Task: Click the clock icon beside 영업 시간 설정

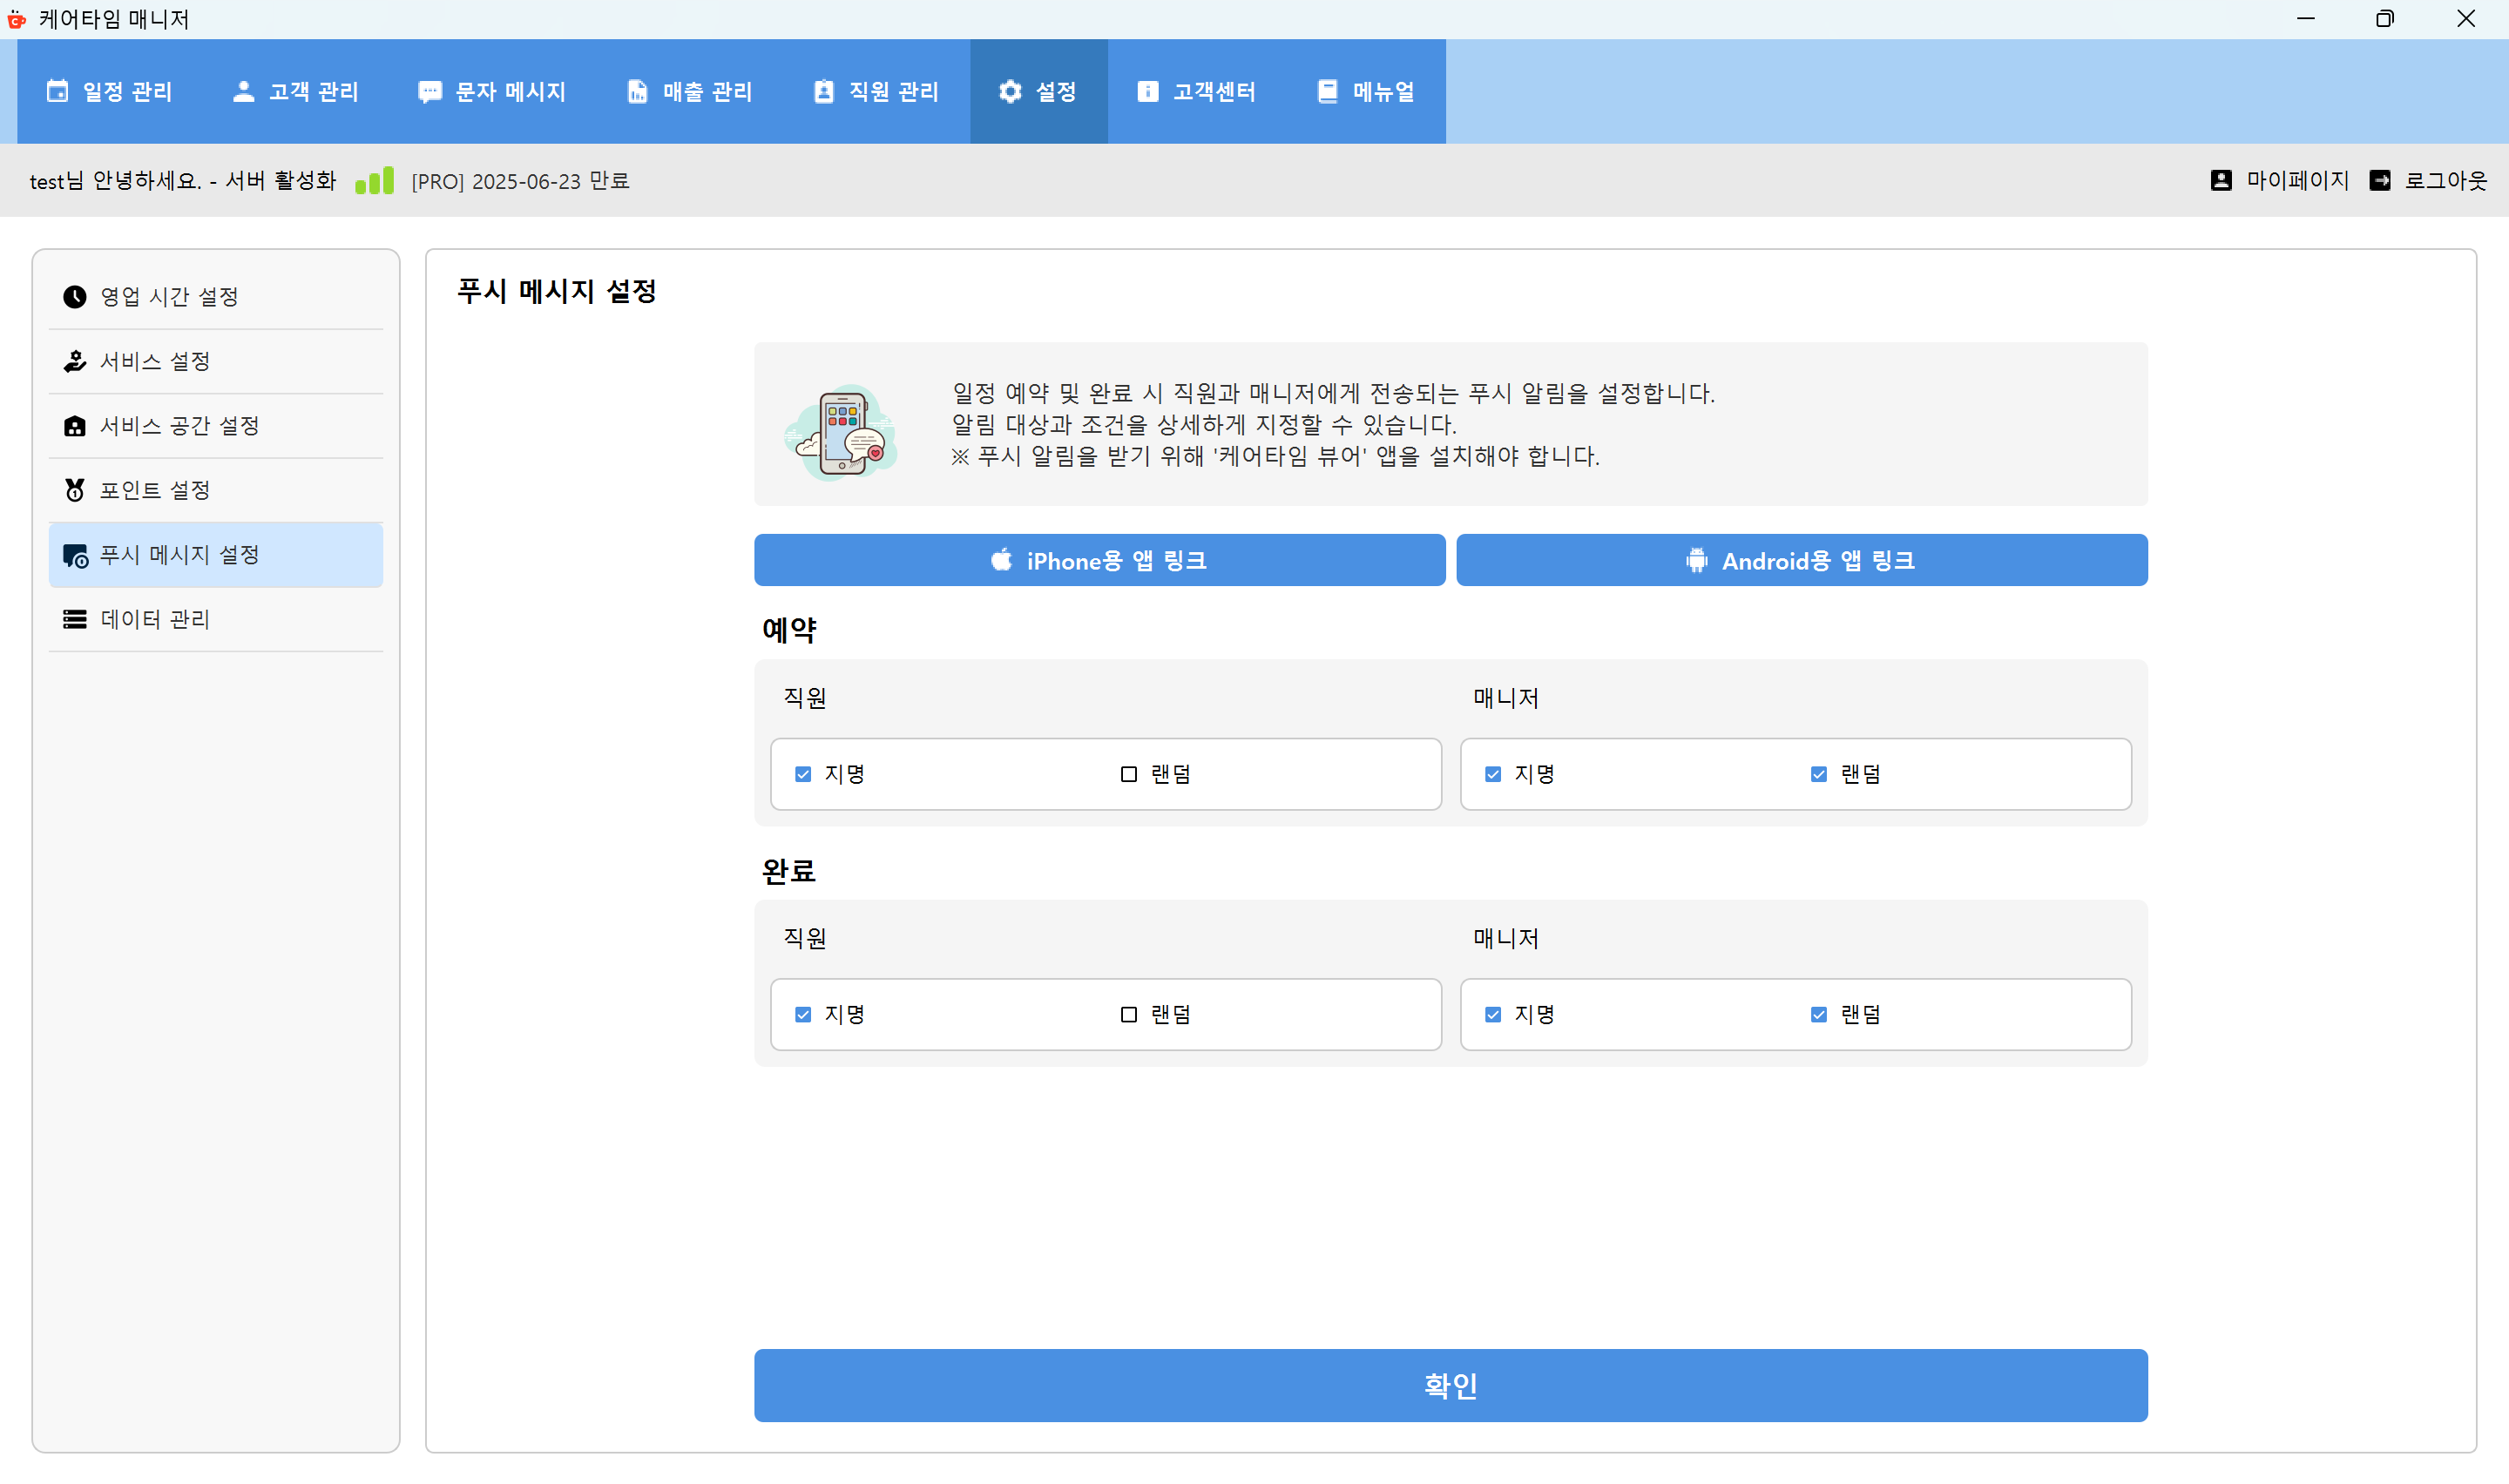Action: click(75, 296)
